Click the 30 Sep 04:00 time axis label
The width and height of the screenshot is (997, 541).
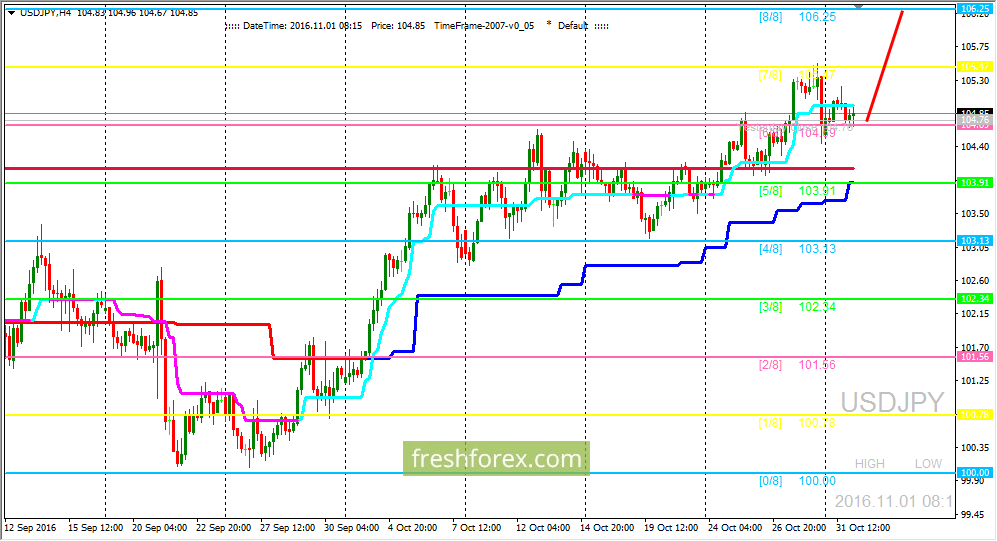(x=352, y=528)
